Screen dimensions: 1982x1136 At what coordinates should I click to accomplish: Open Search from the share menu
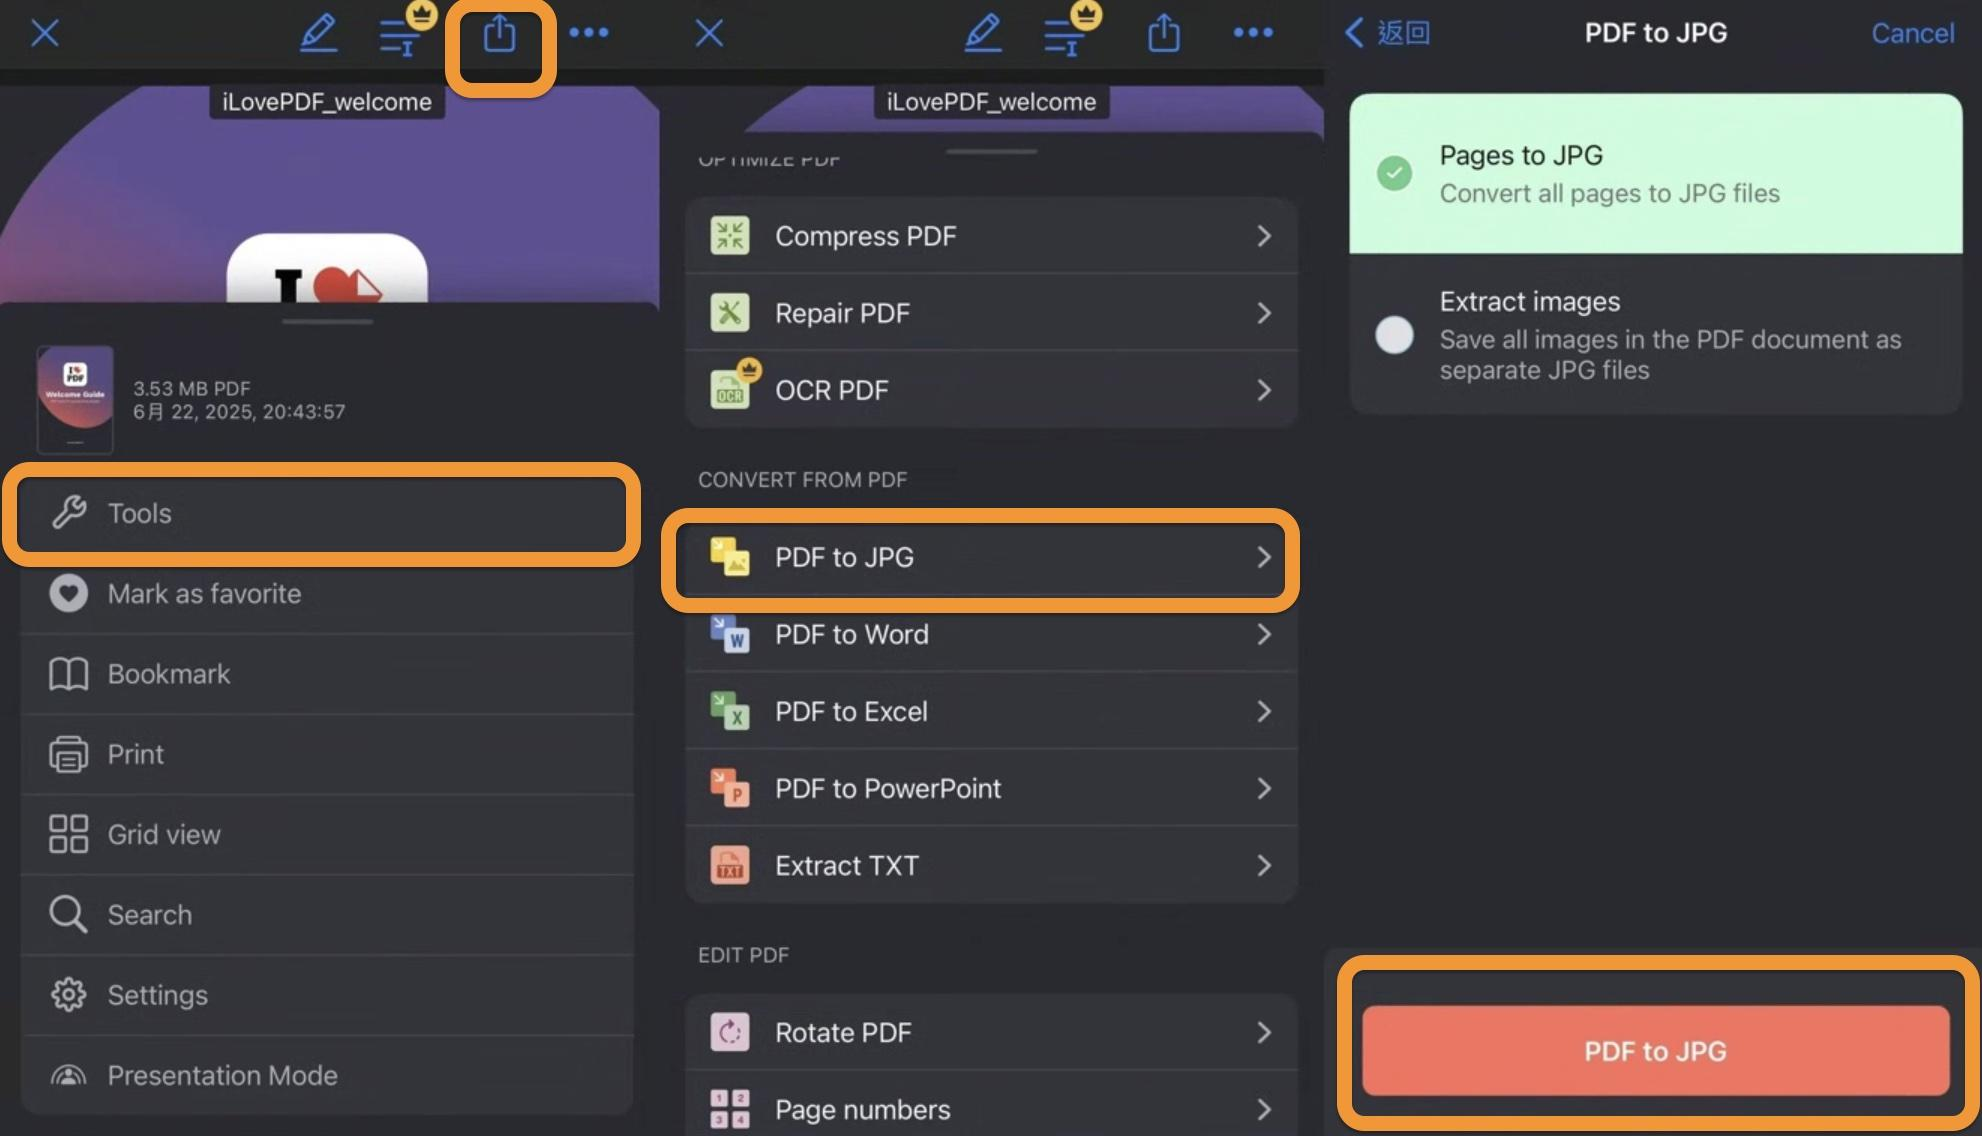click(x=326, y=915)
